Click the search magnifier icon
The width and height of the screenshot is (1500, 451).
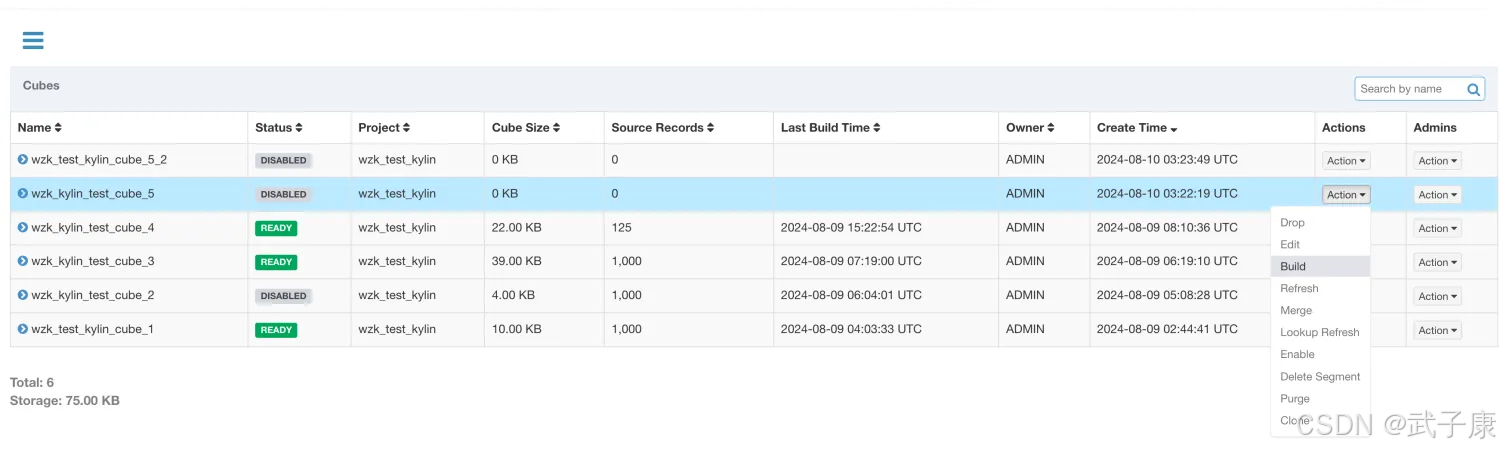[1473, 89]
